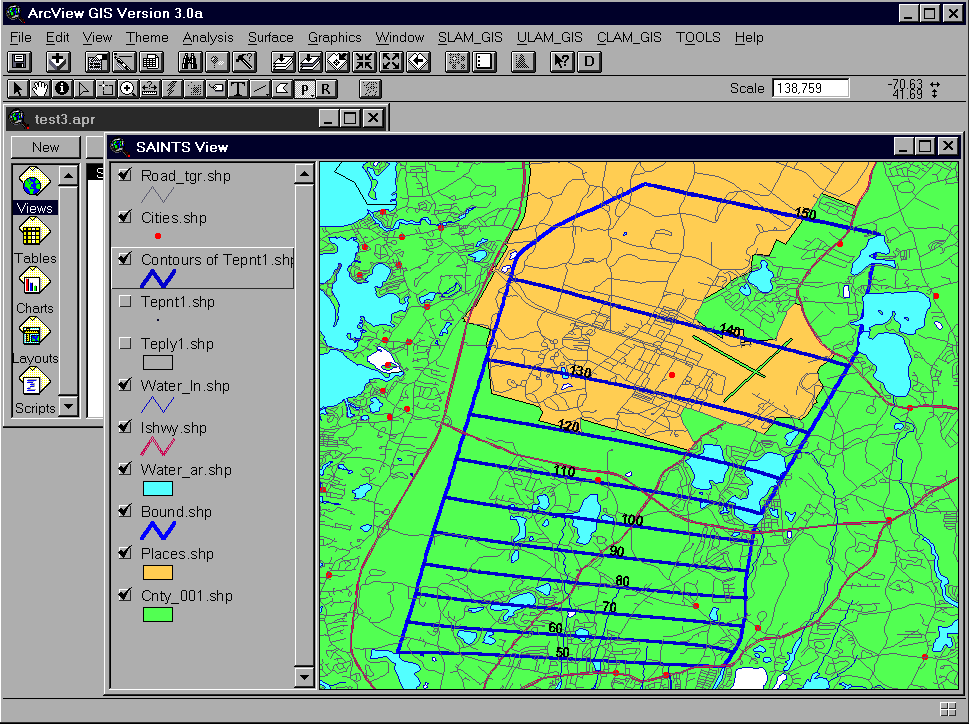Select the Hot Link lightning tool

(x=171, y=89)
